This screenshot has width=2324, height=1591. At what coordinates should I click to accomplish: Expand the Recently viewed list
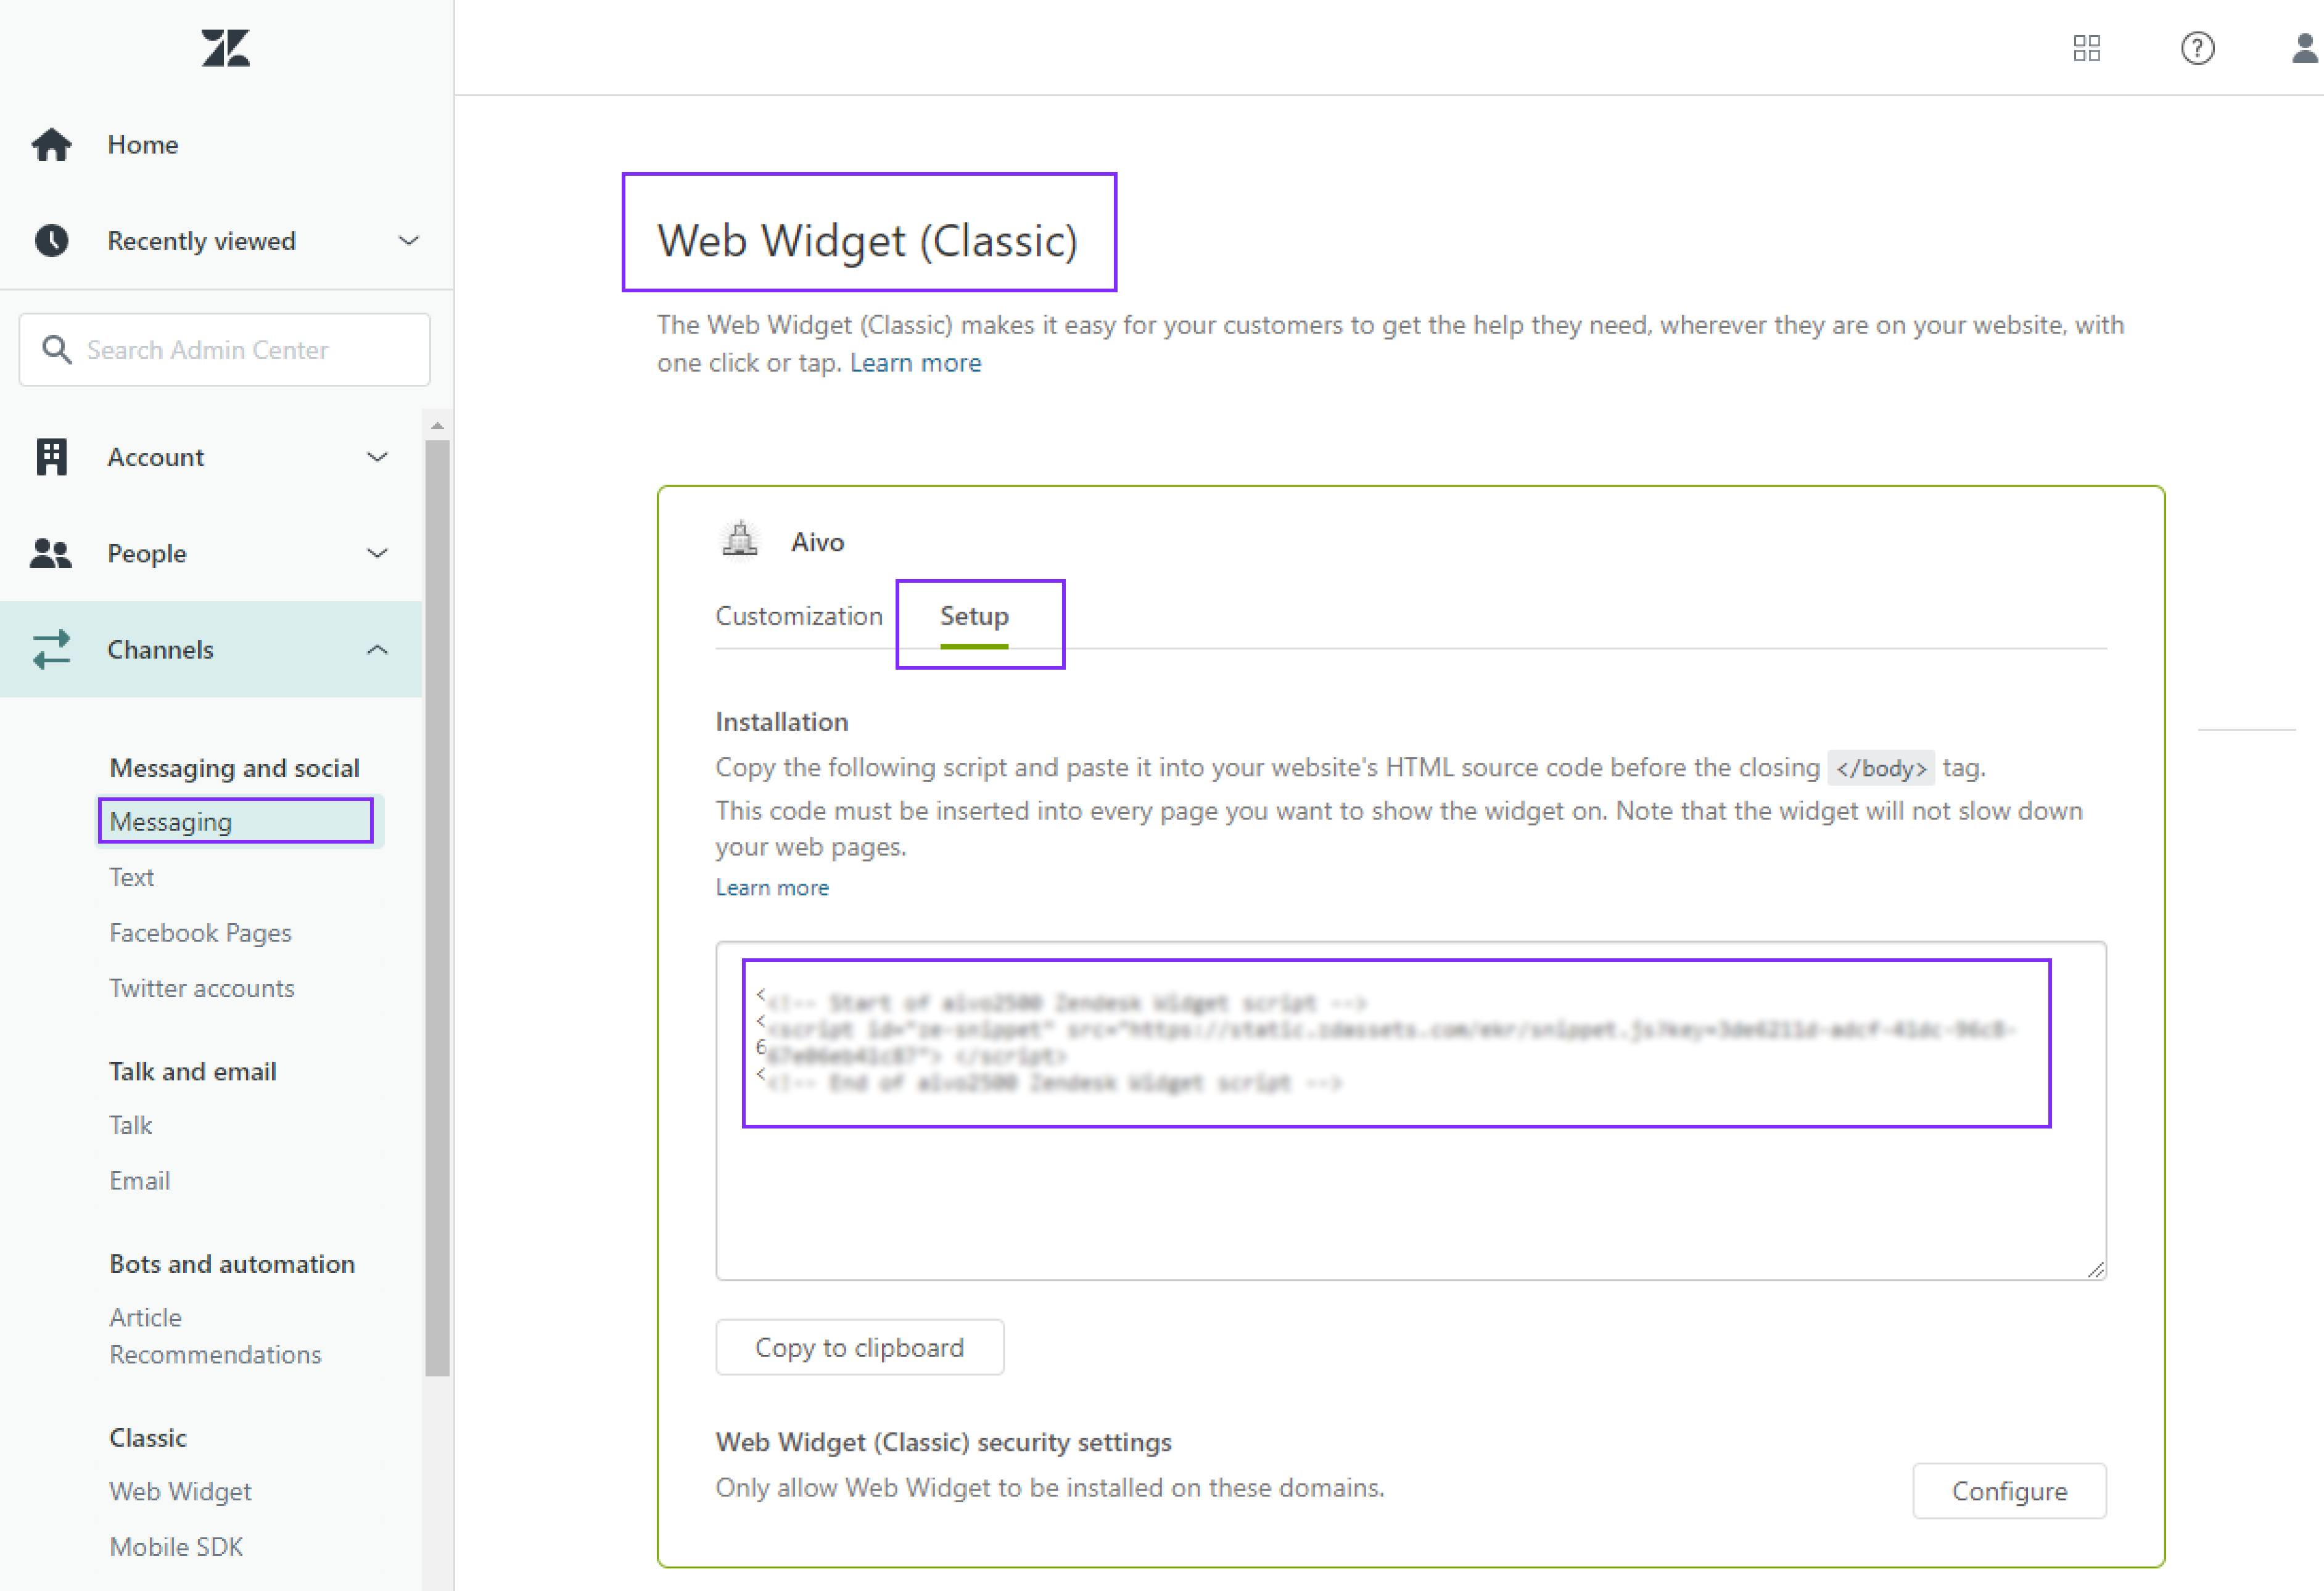coord(408,240)
